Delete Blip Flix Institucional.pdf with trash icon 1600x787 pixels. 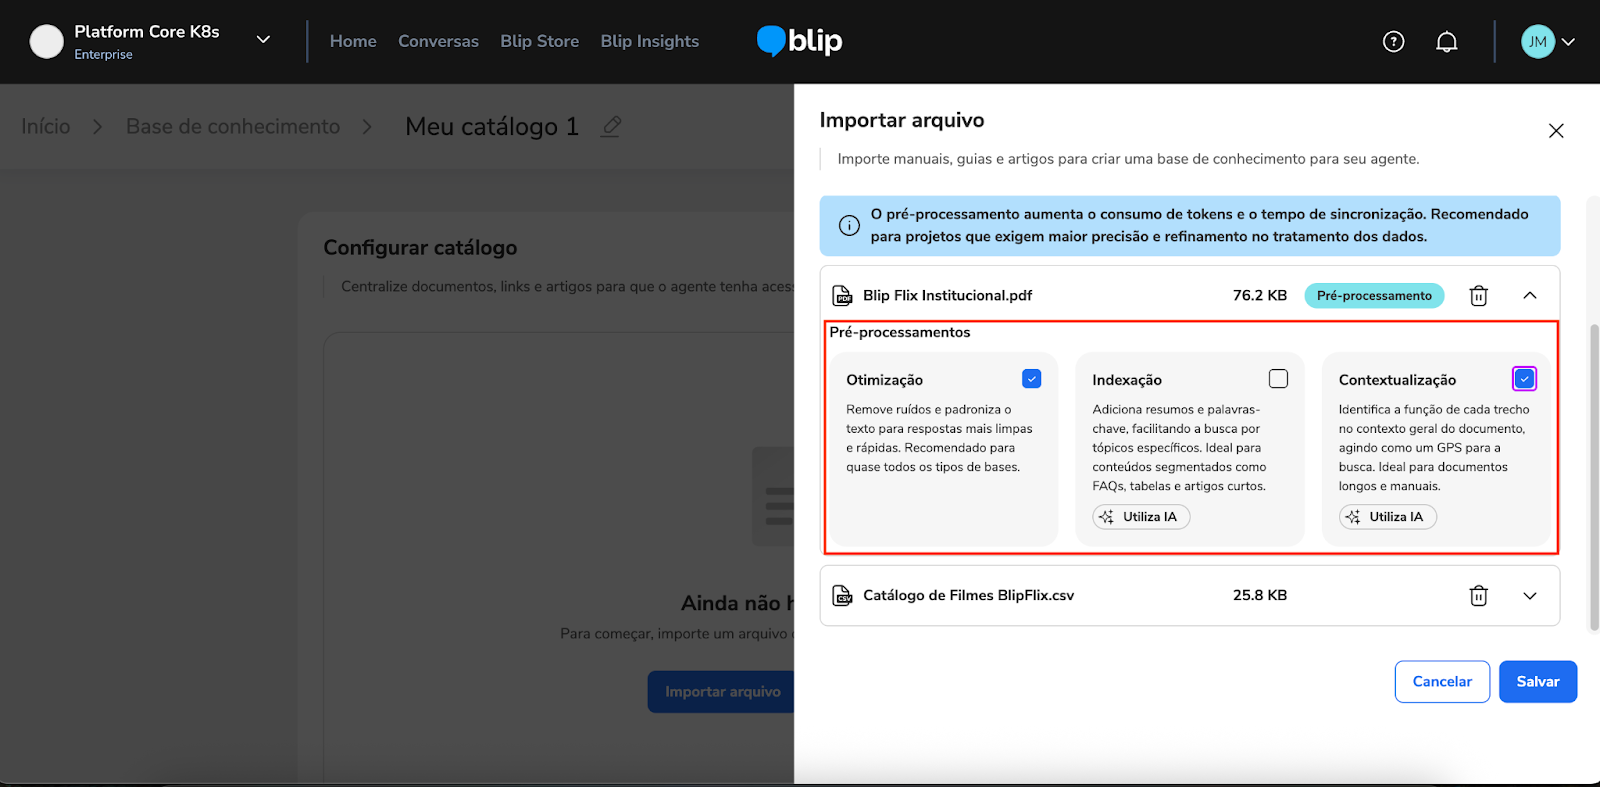click(1478, 296)
